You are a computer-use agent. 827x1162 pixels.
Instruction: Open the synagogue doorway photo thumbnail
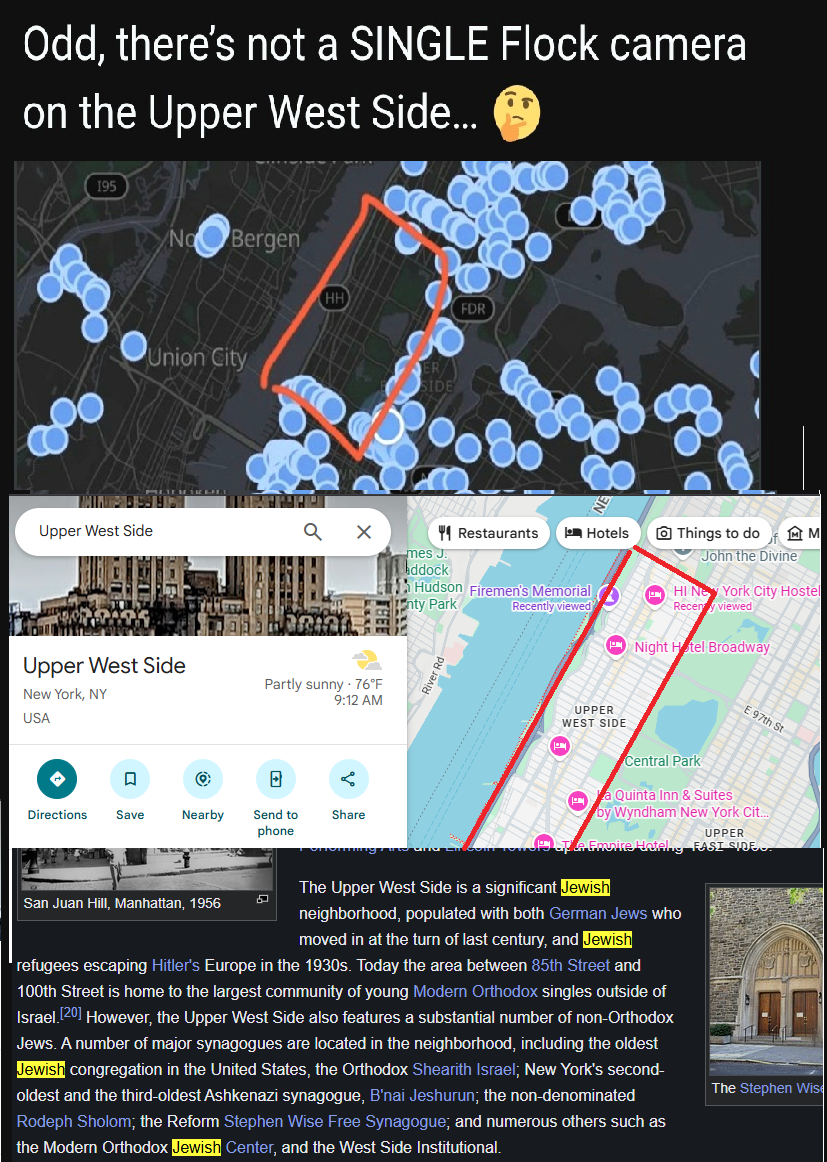click(x=766, y=980)
